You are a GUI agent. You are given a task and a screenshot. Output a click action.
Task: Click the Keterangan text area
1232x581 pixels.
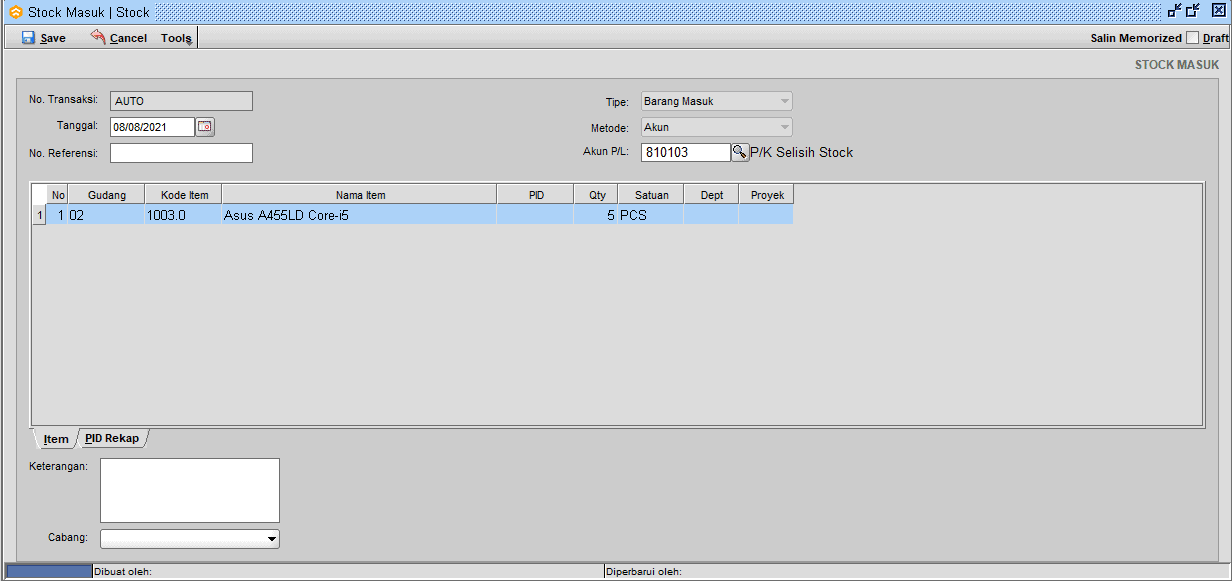tap(190, 490)
